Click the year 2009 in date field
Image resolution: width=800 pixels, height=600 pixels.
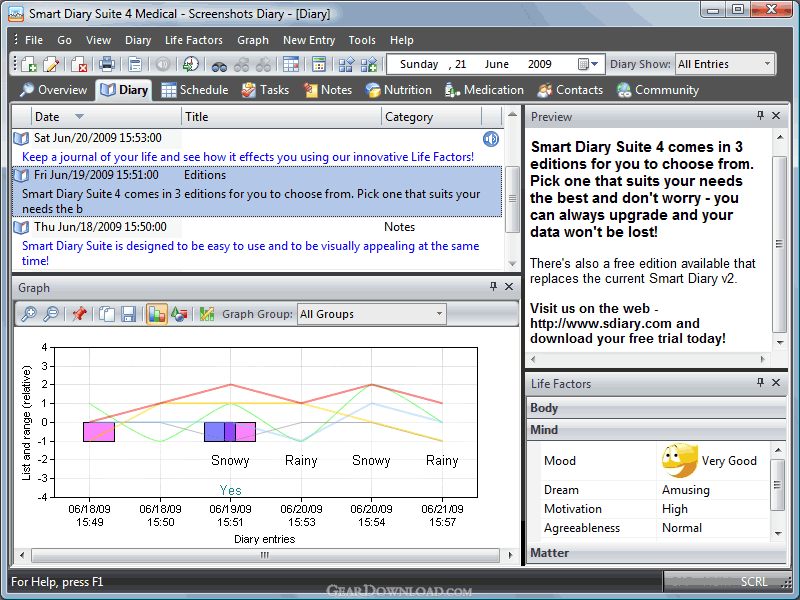(x=539, y=64)
